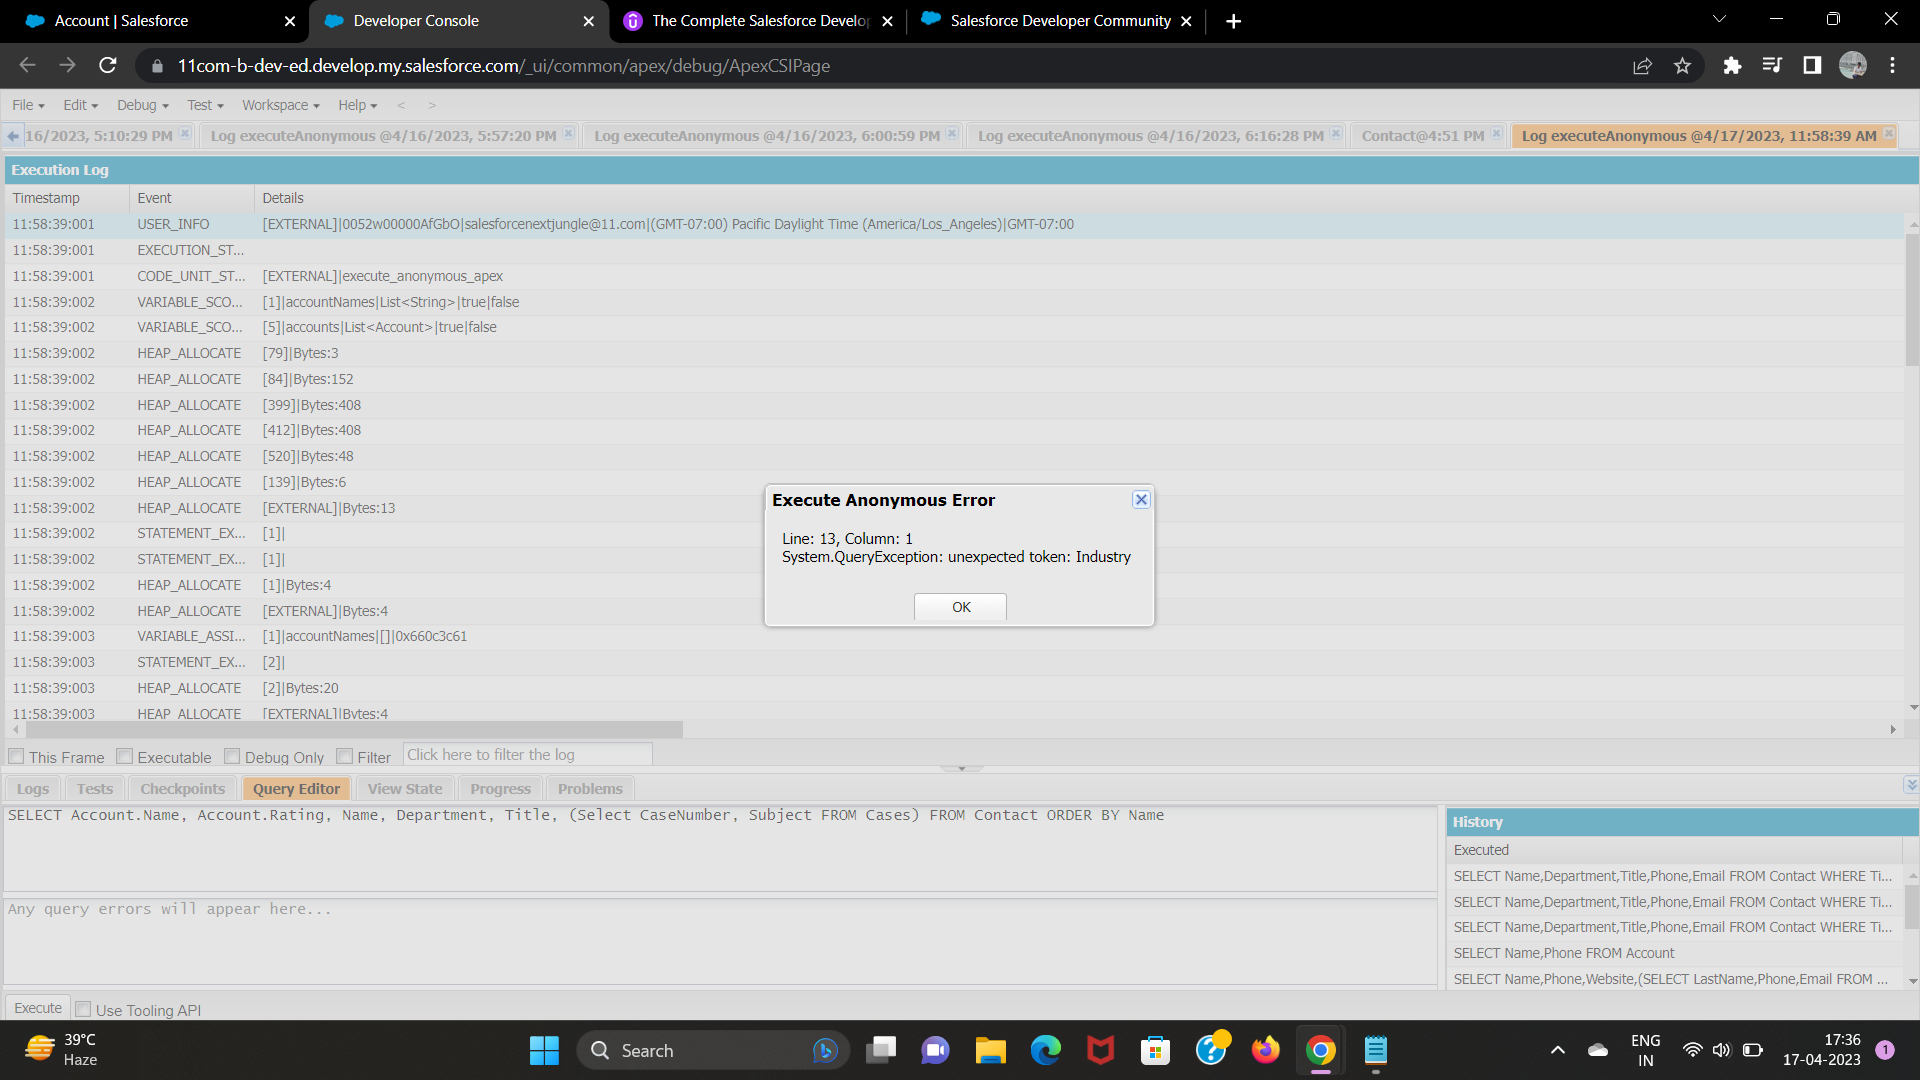Toggle the Debug Only checkbox
1920x1080 pixels.
tap(232, 757)
